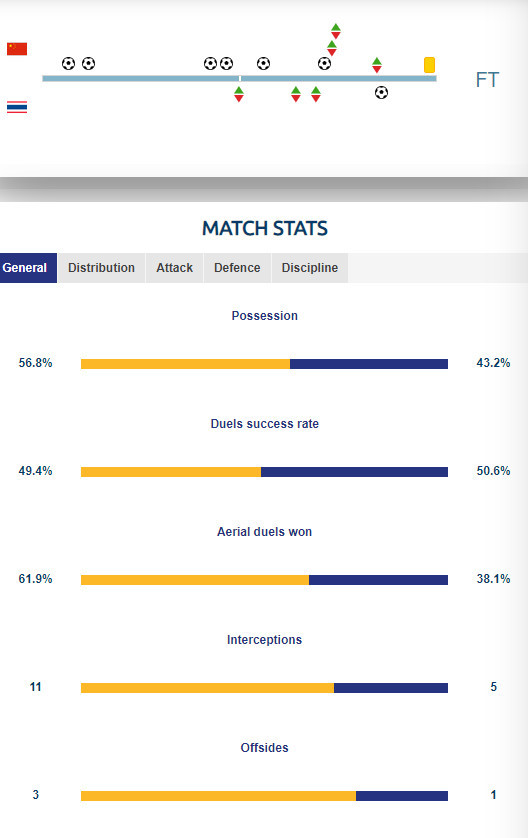Open the Defence stats tab
Image resolution: width=528 pixels, height=838 pixels.
coord(237,268)
